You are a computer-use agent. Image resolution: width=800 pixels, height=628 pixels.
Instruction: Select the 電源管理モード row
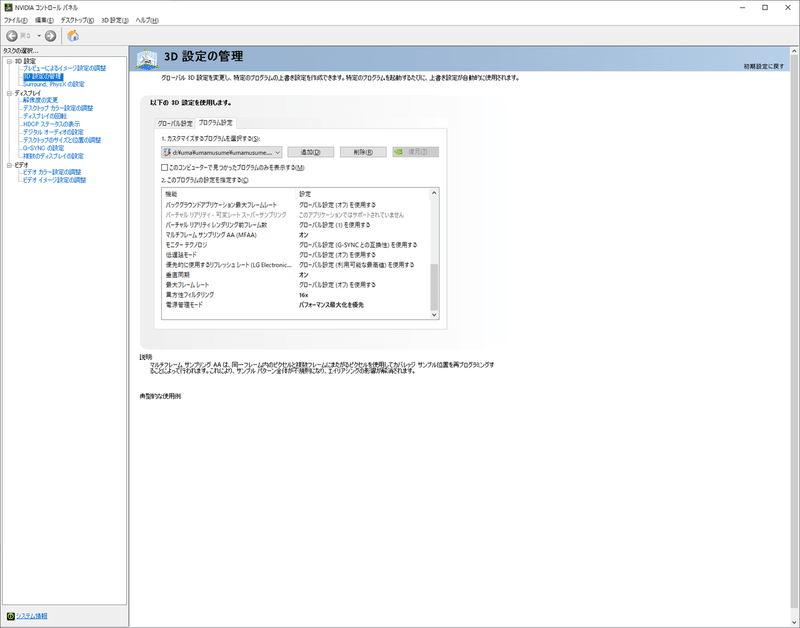pos(296,305)
